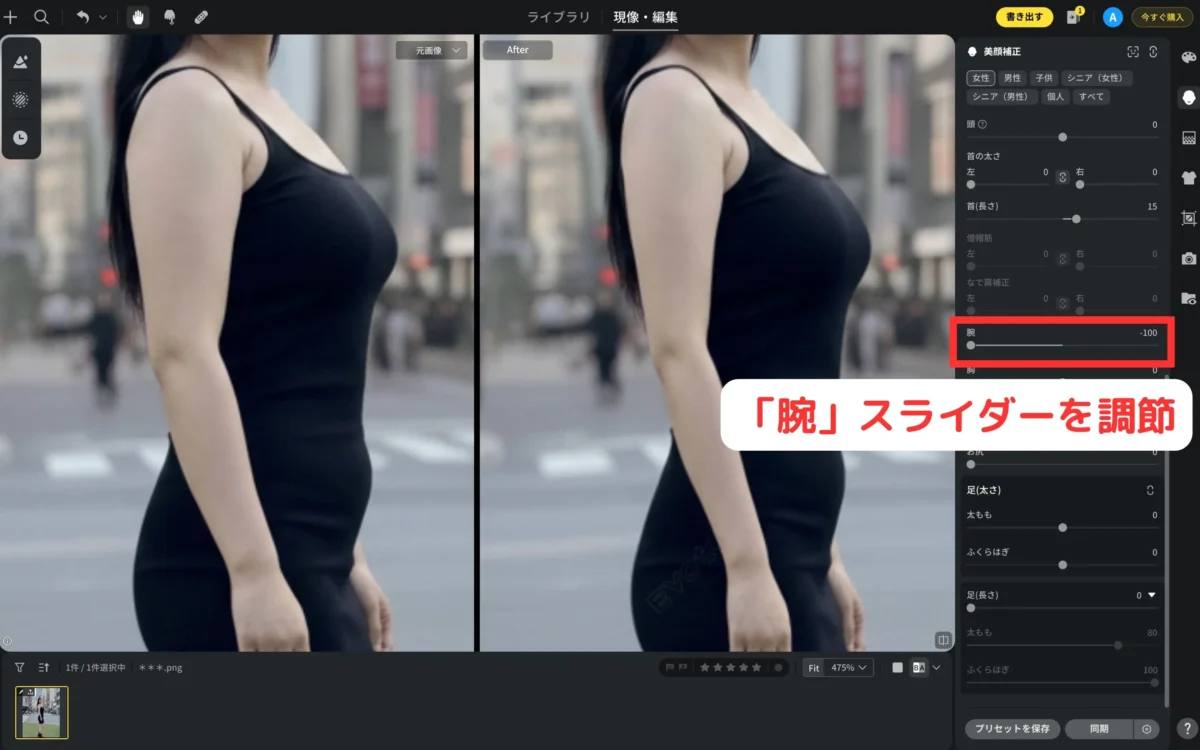Click the yellow 書き出す export button

[1024, 17]
